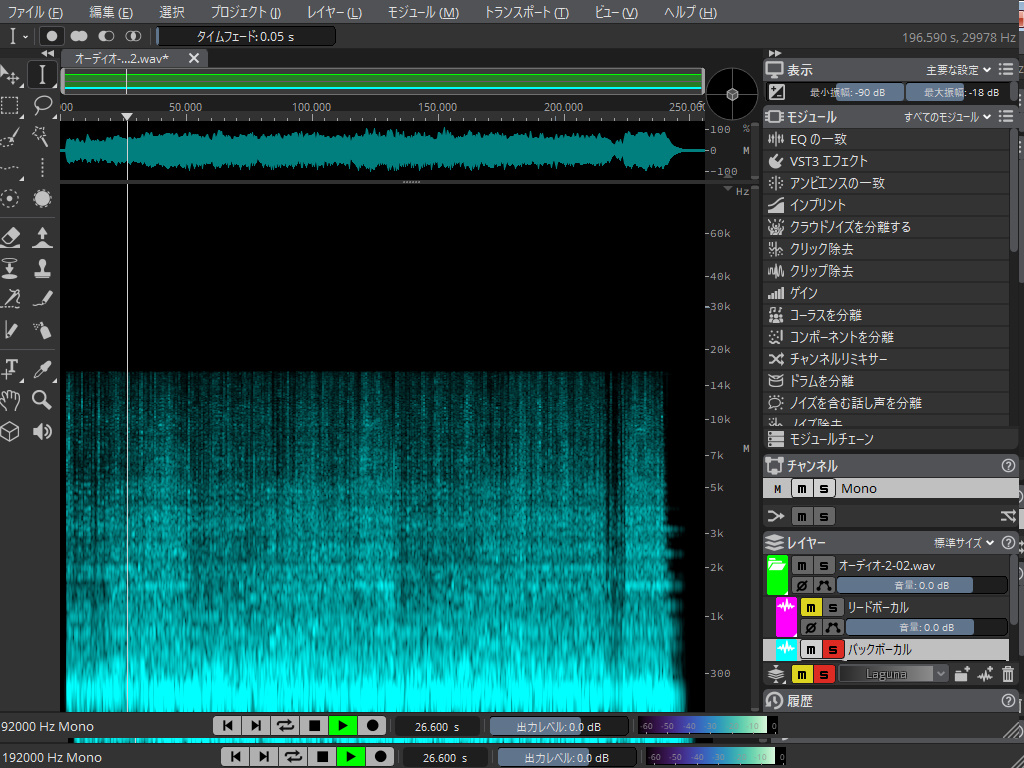Select the Lasso selection tool
The image size is (1024, 768).
42,106
